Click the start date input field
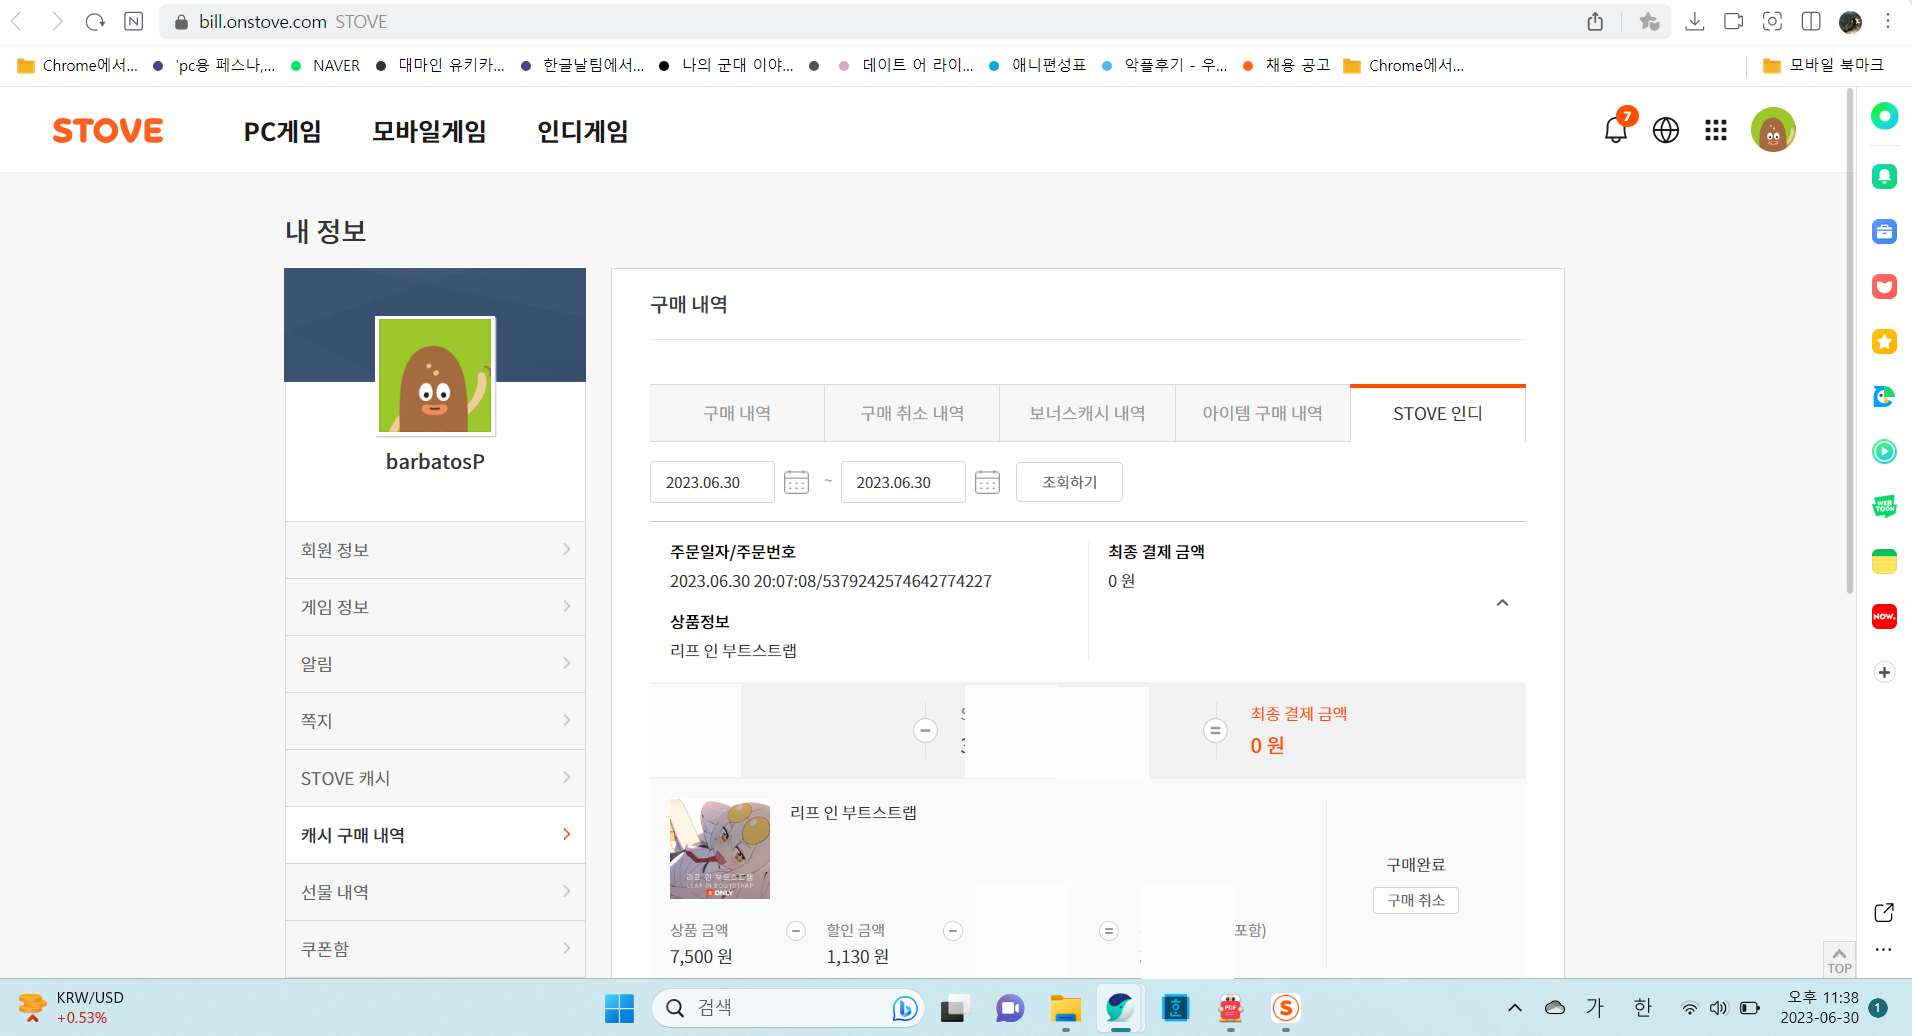Viewport: 1912px width, 1036px height. click(x=711, y=482)
